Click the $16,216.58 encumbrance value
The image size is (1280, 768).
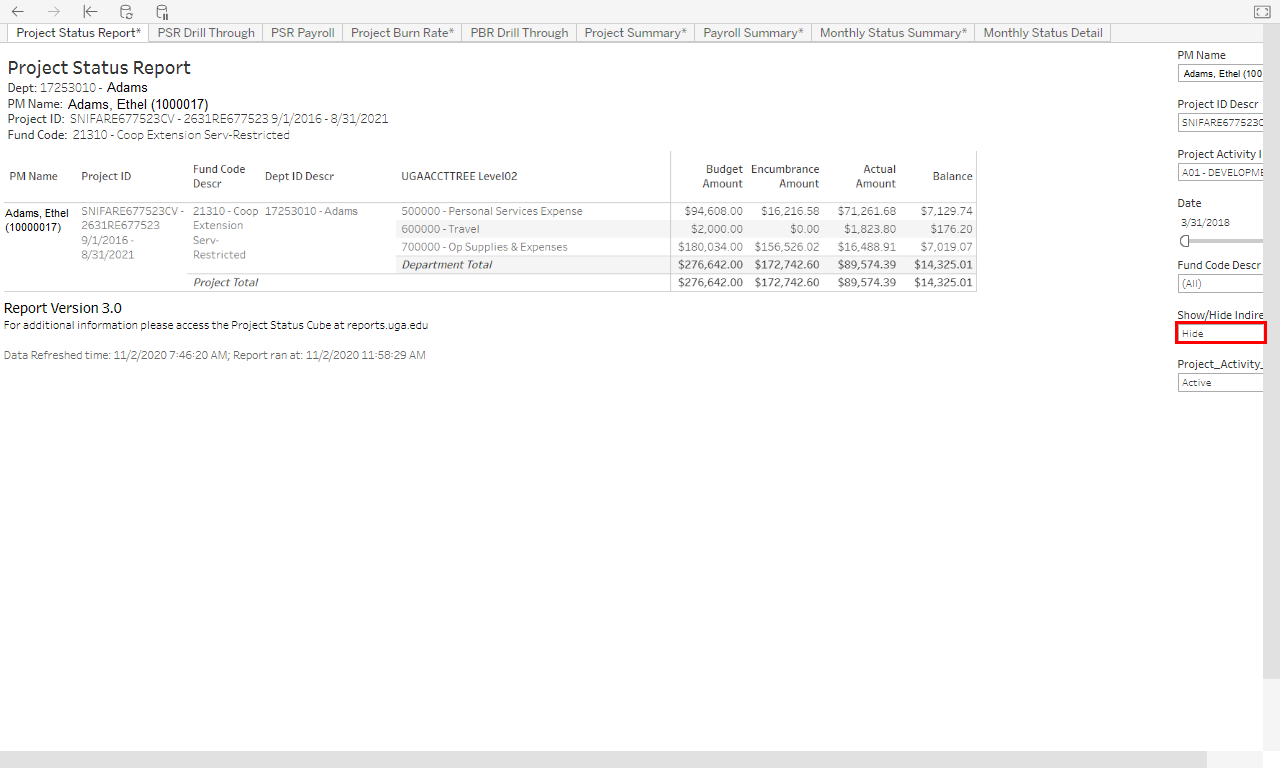(790, 211)
